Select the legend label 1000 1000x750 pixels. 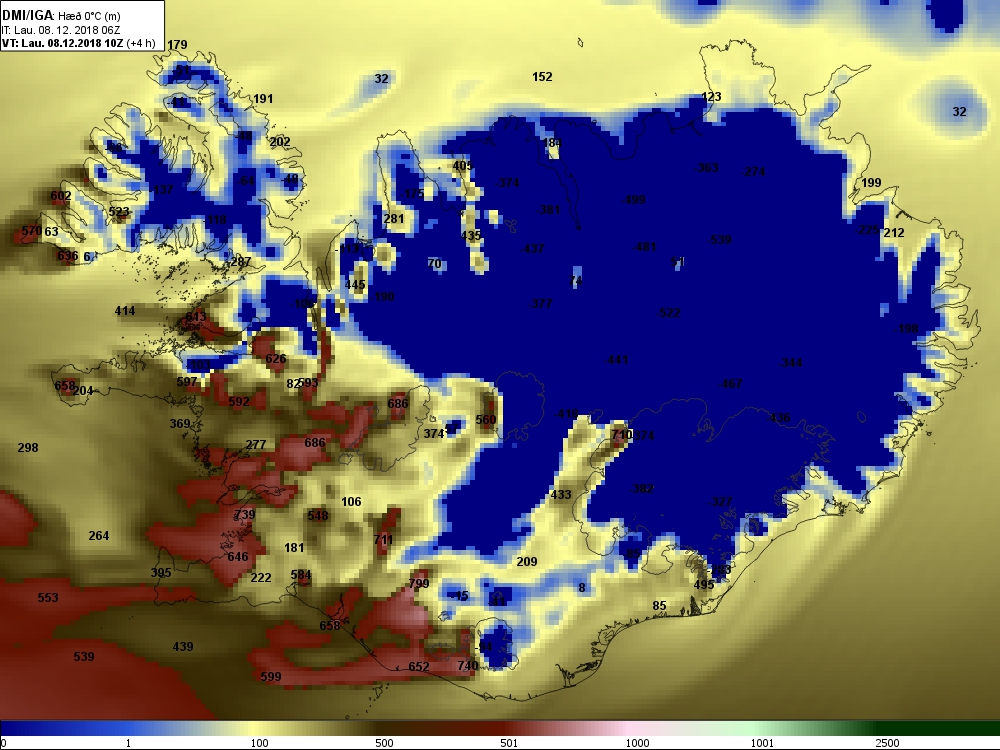(637, 743)
